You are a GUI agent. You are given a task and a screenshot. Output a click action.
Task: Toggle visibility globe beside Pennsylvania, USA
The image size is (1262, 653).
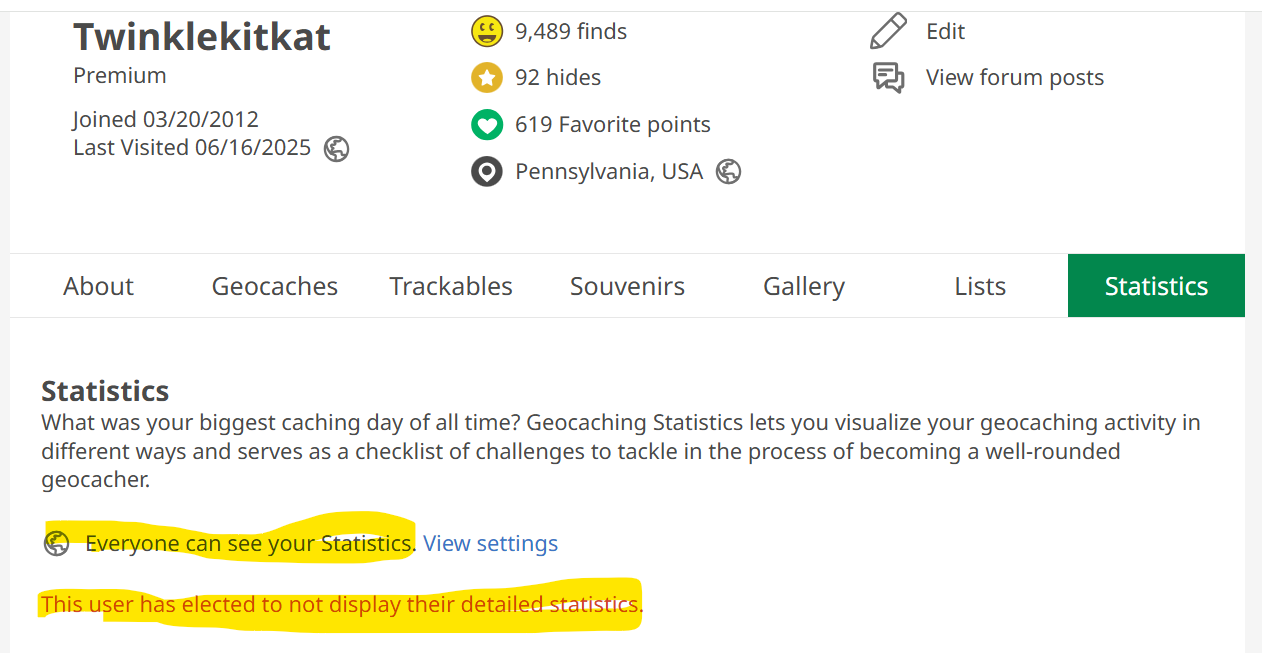pos(729,172)
